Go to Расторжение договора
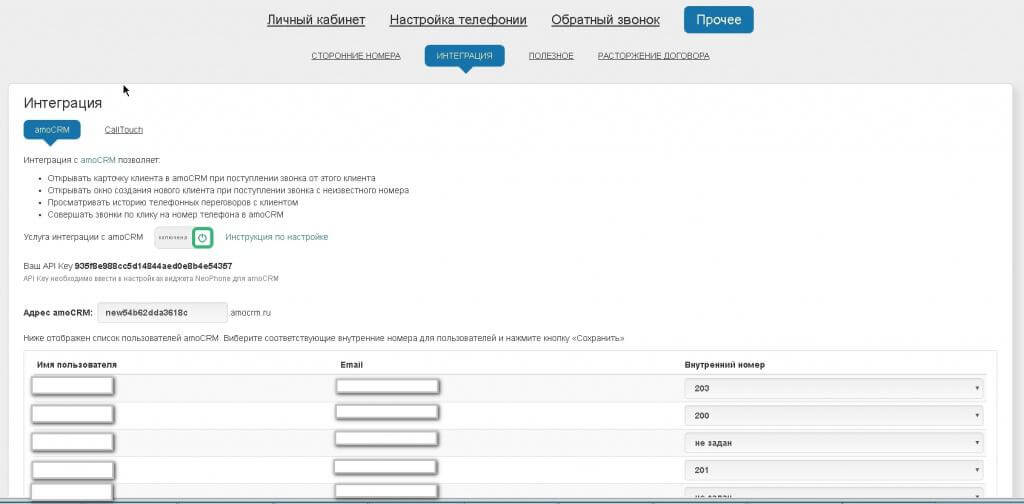The image size is (1024, 504). (653, 56)
